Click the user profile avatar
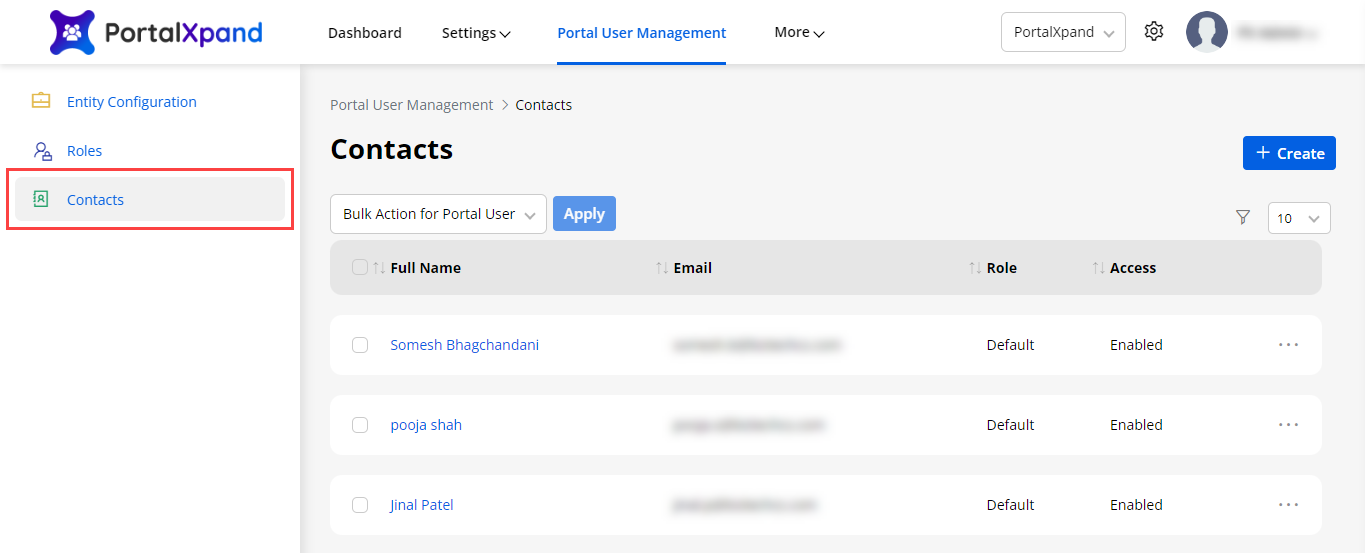 1206,32
